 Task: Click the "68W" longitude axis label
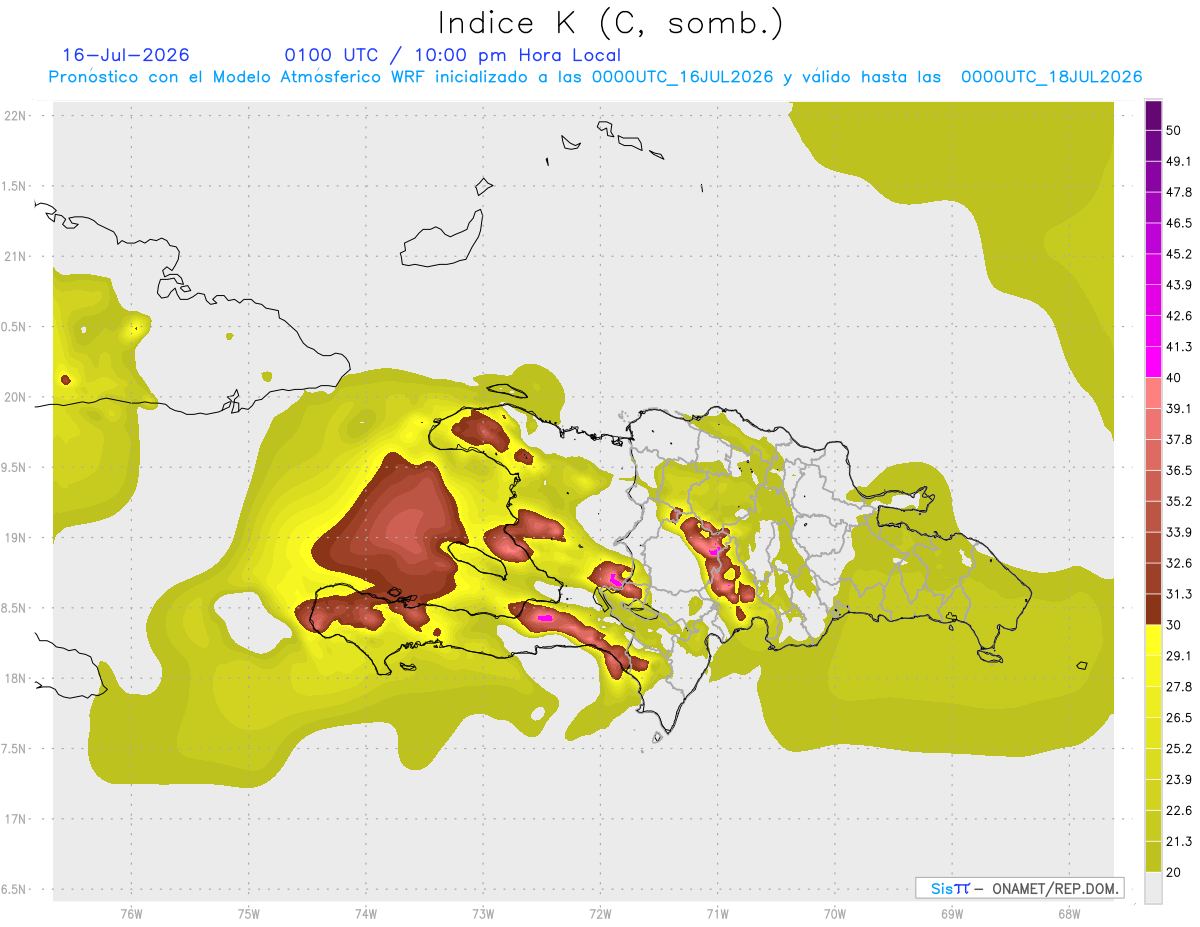[x=1068, y=914]
